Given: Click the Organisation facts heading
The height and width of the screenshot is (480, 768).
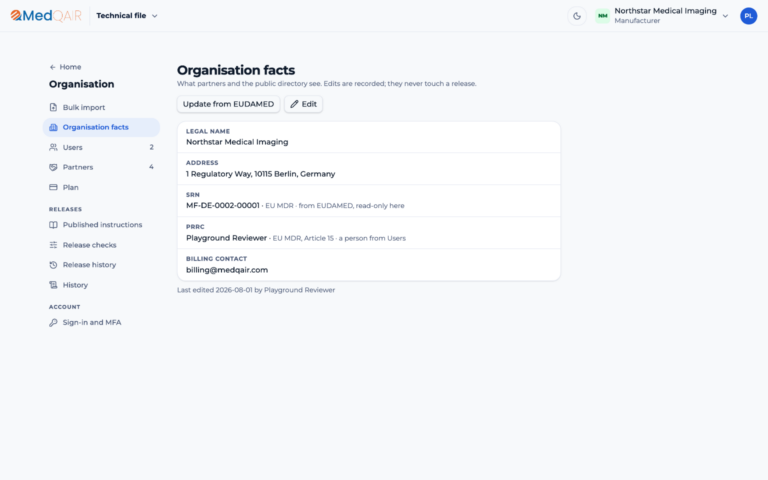Looking at the screenshot, I should [x=236, y=70].
